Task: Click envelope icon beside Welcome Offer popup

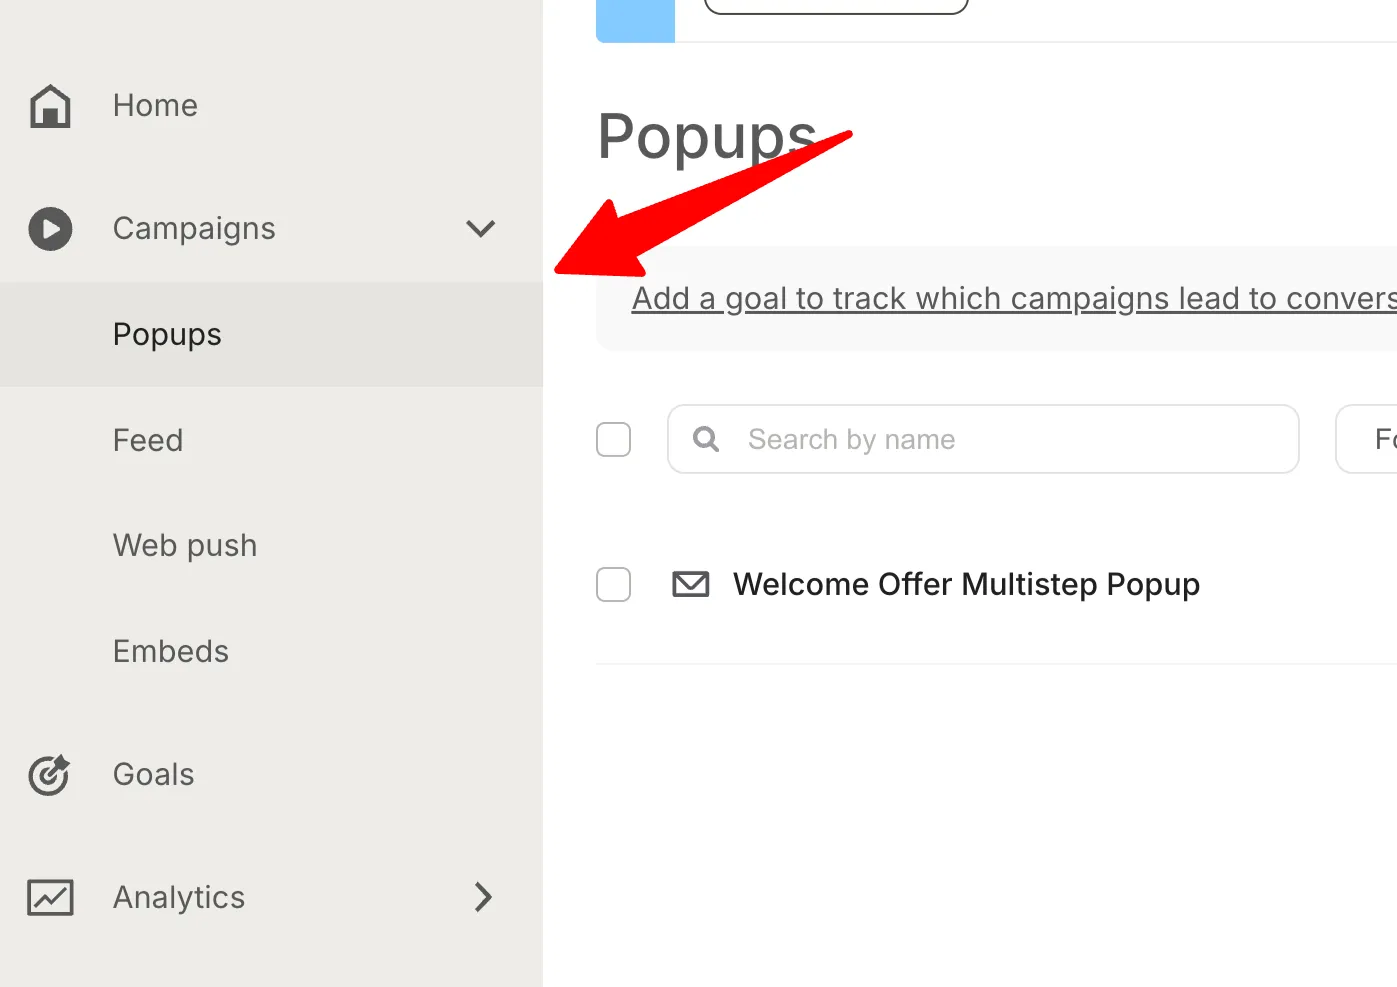Action: click(691, 584)
